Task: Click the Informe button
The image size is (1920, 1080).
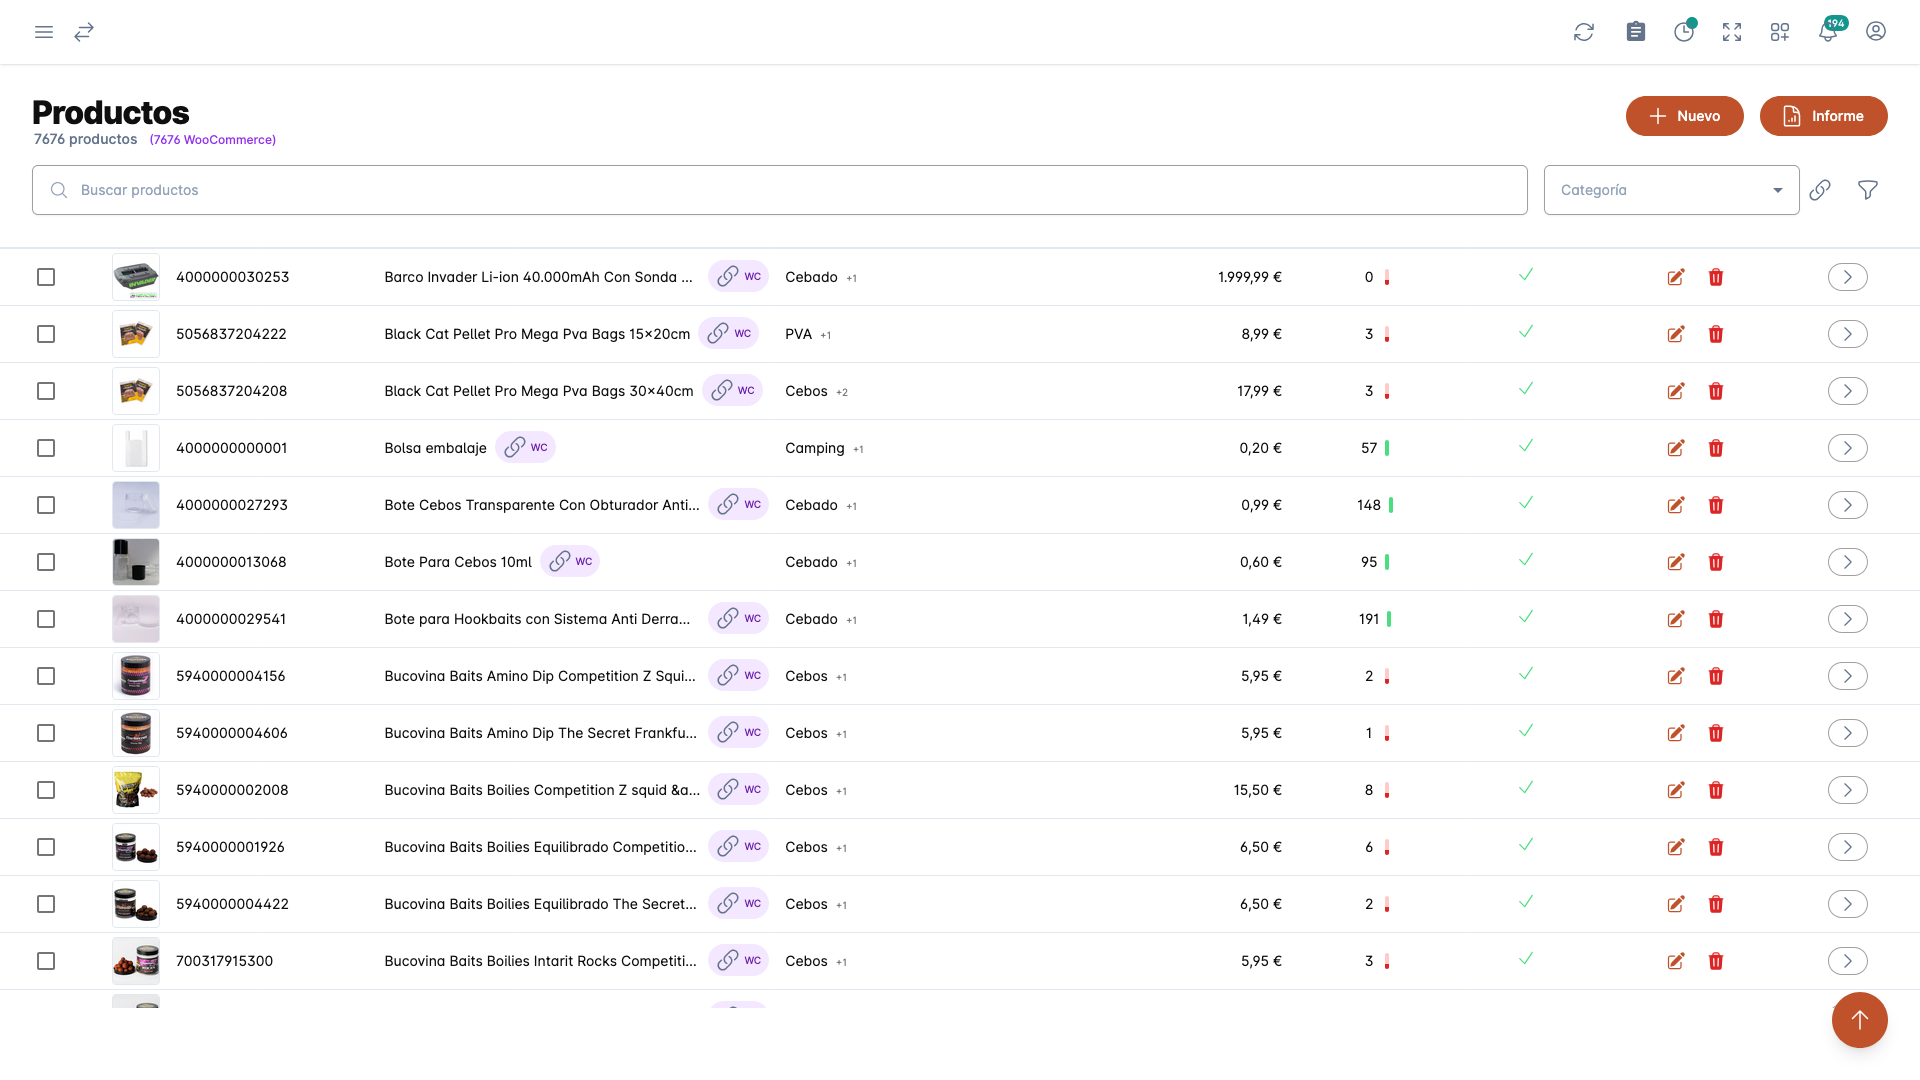Action: click(x=1824, y=116)
